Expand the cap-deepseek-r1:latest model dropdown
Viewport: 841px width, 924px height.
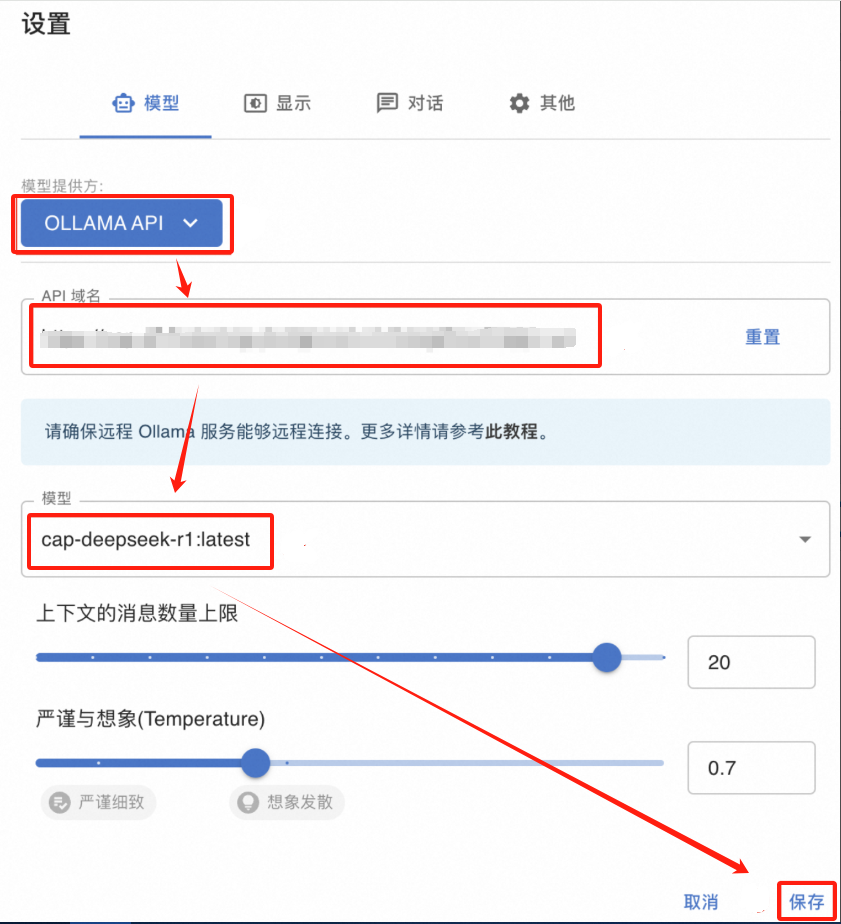(426, 539)
